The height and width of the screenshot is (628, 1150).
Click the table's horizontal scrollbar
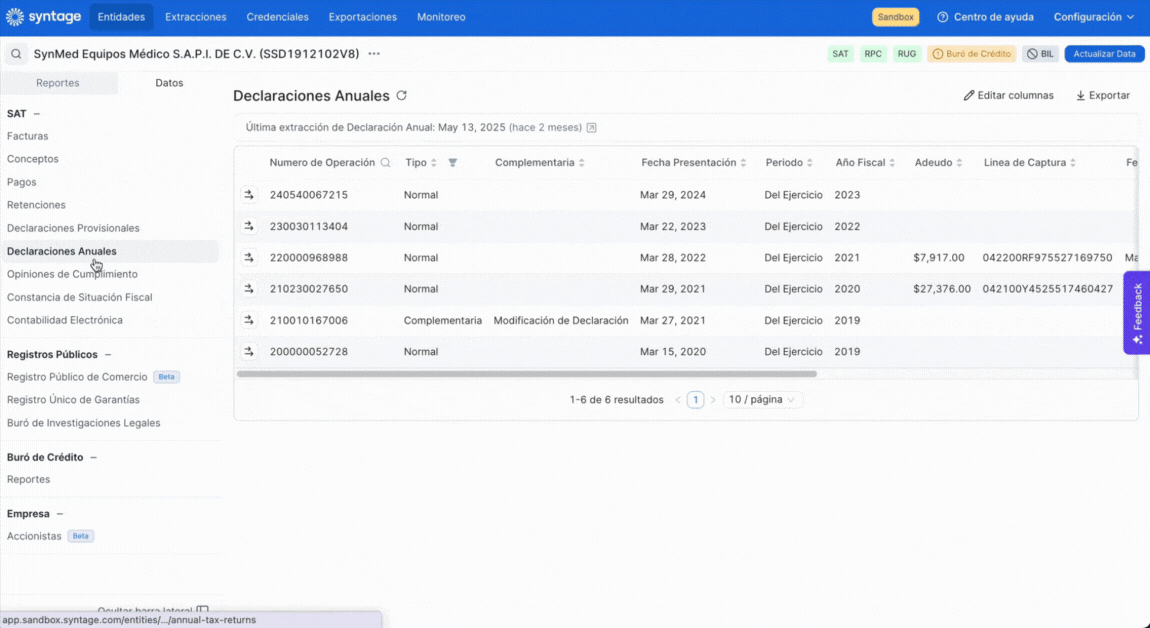pyautogui.click(x=527, y=374)
